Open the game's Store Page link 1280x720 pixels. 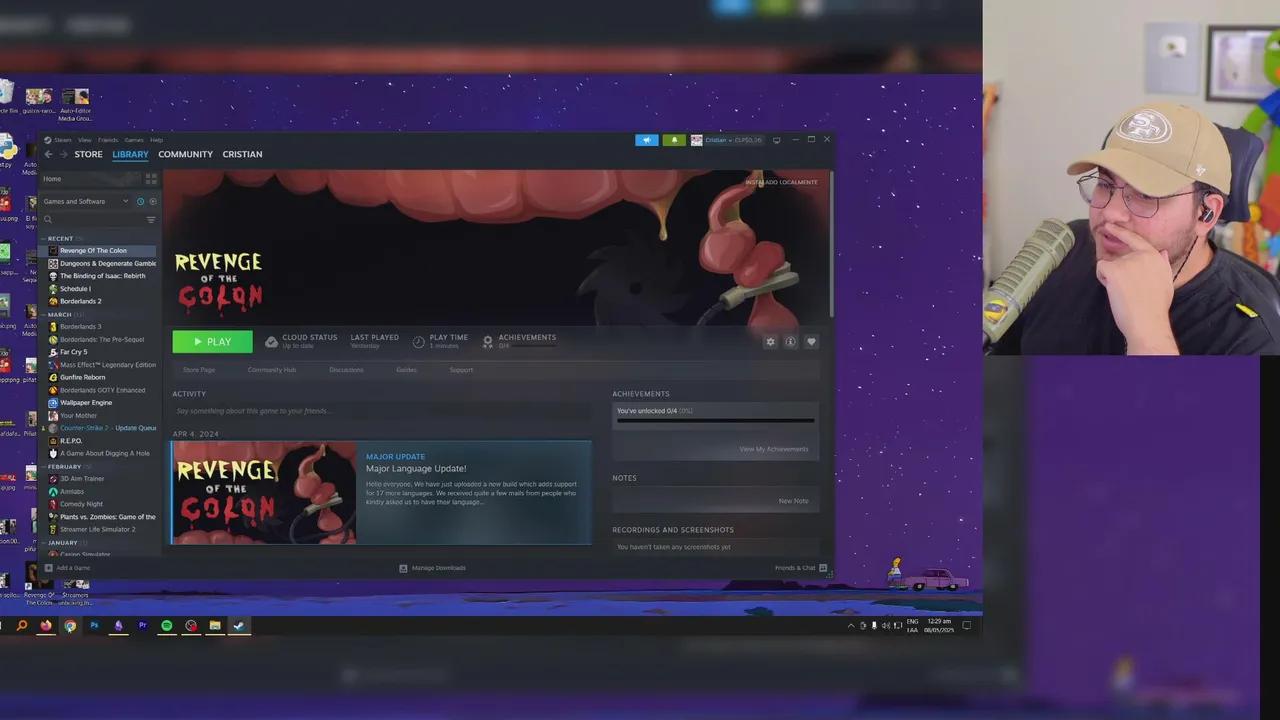[199, 370]
